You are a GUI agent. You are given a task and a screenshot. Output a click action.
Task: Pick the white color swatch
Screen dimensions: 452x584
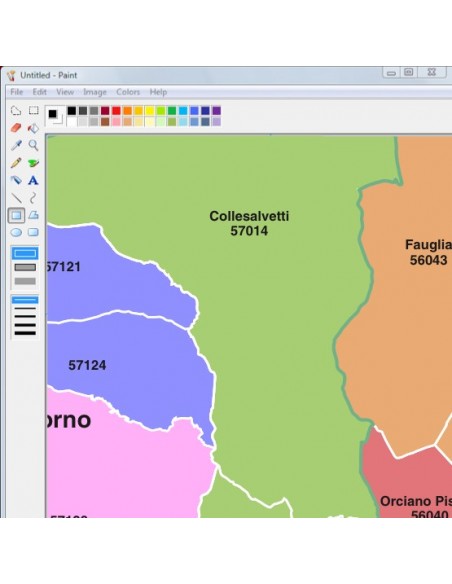point(71,121)
